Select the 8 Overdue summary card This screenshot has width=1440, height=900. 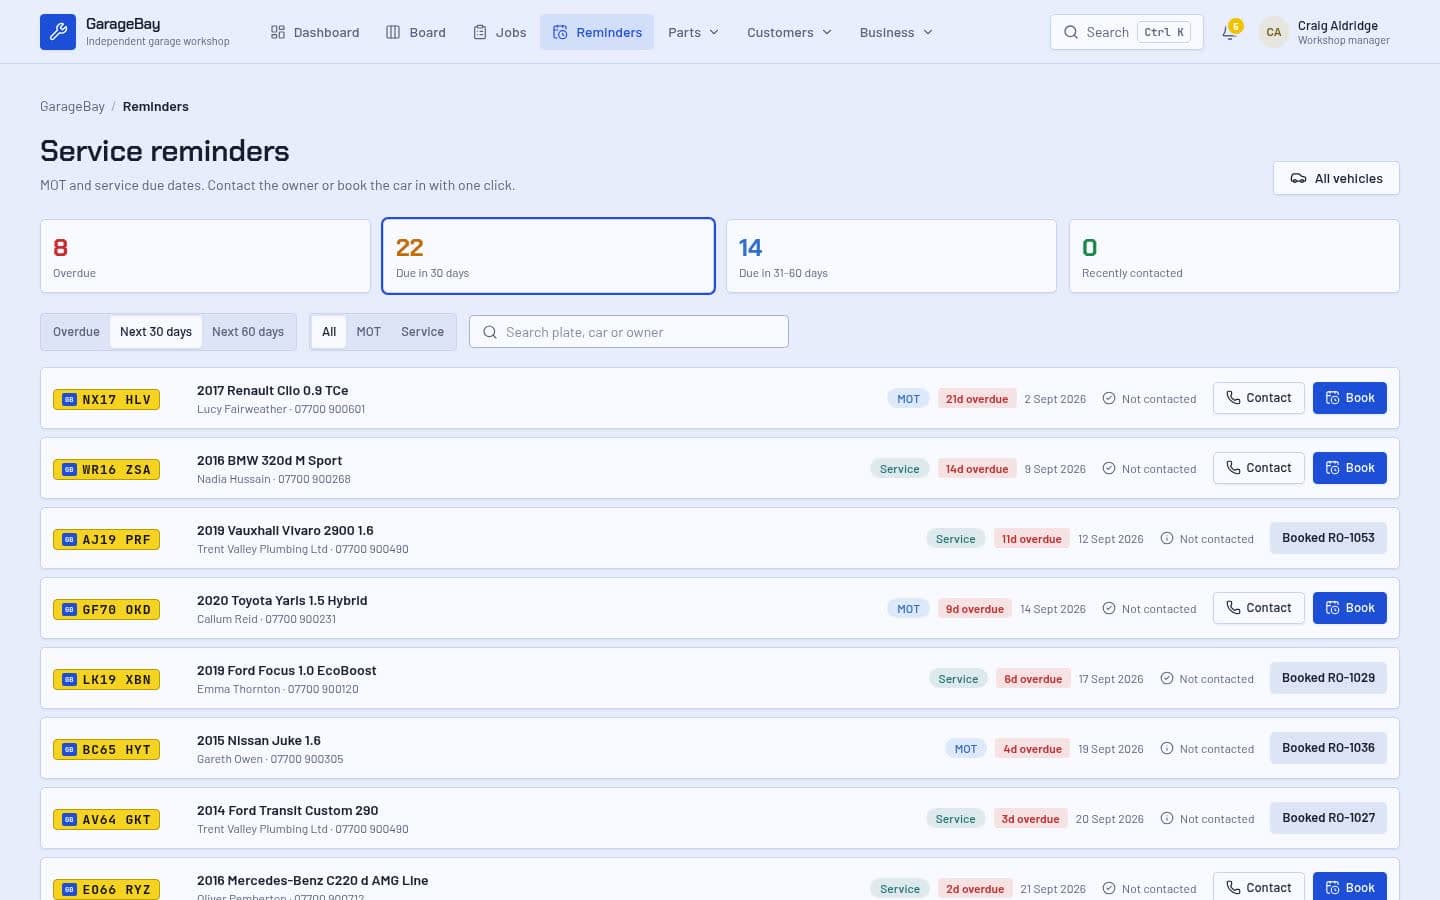pos(205,256)
